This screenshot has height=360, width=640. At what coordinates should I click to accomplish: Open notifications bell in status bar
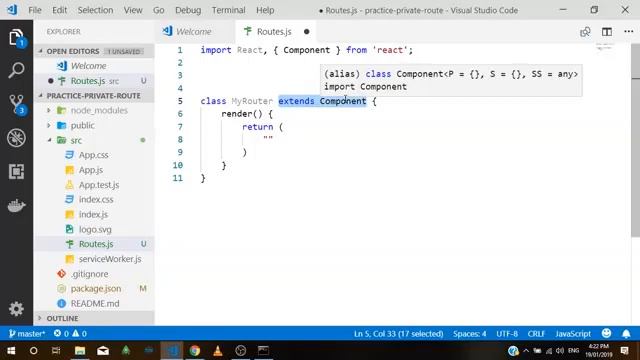[x=626, y=334]
